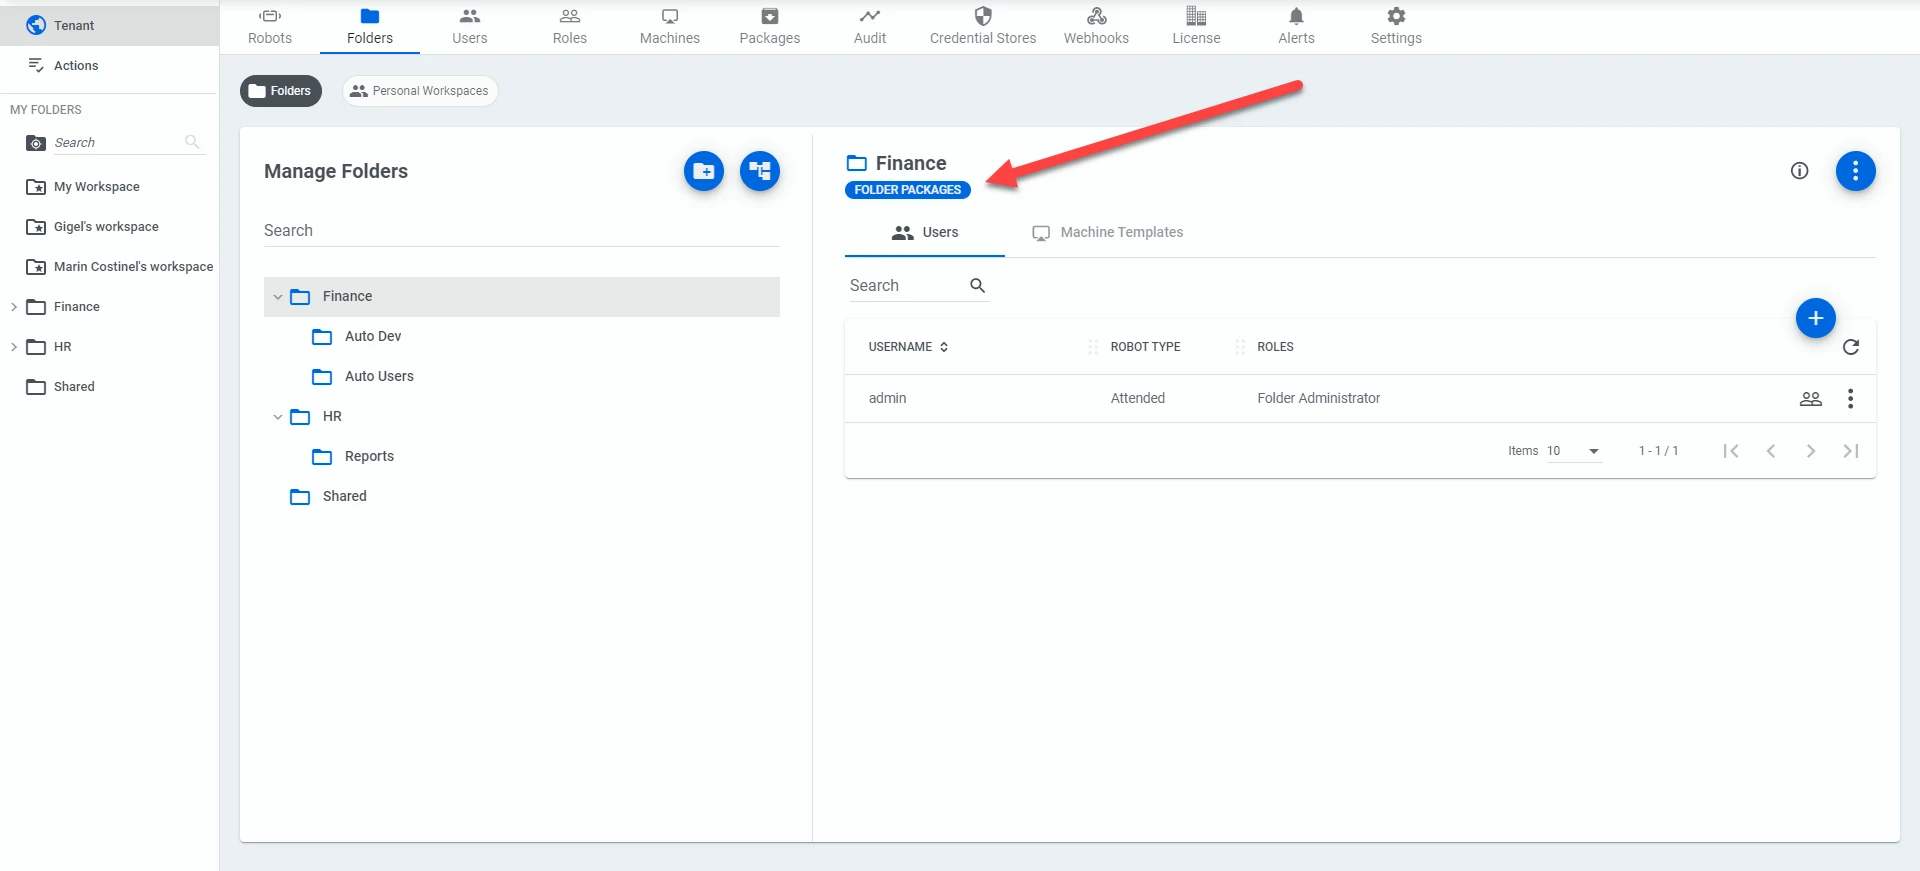Viewport: 1920px width, 871px height.
Task: Click the FOLDER PACKAGES badge
Action: pyautogui.click(x=908, y=190)
